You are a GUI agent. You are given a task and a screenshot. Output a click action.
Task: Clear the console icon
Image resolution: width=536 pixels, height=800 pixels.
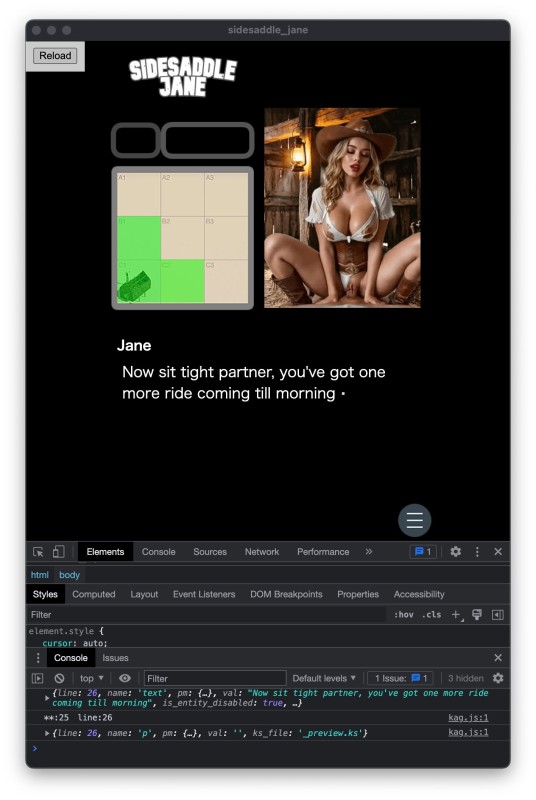pyautogui.click(x=60, y=678)
